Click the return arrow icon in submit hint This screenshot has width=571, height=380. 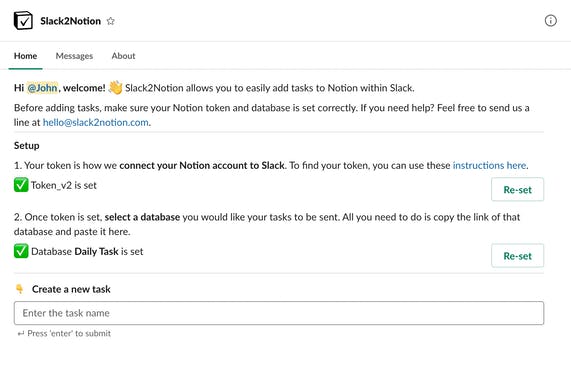[21, 333]
